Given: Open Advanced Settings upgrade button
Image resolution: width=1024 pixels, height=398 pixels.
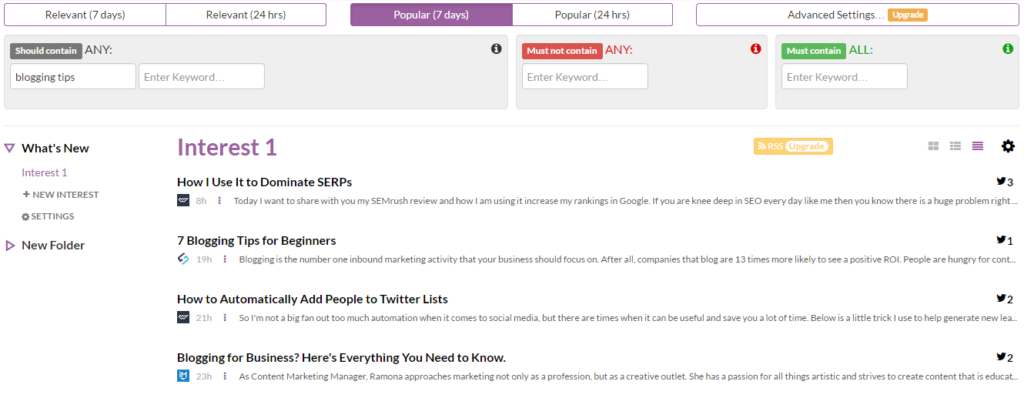Looking at the screenshot, I should coord(857,14).
